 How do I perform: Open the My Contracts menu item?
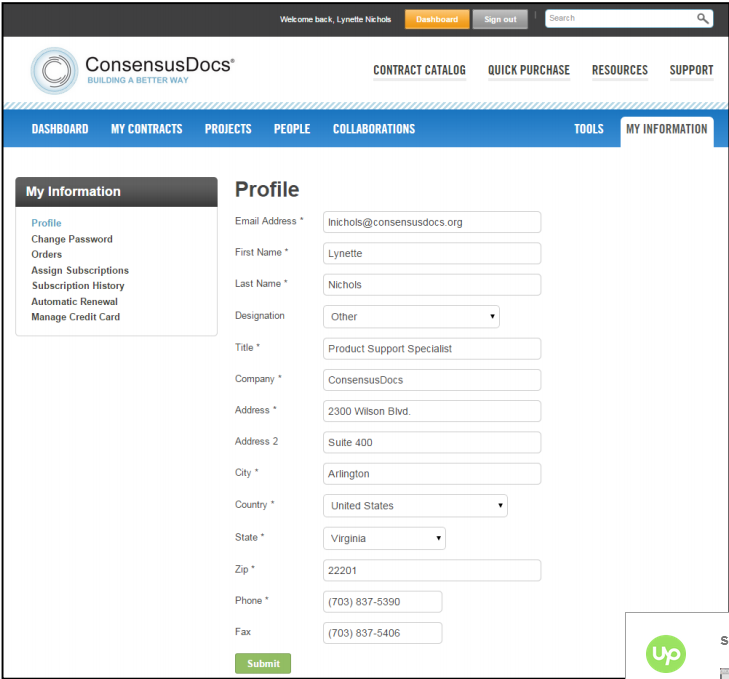[x=146, y=129]
